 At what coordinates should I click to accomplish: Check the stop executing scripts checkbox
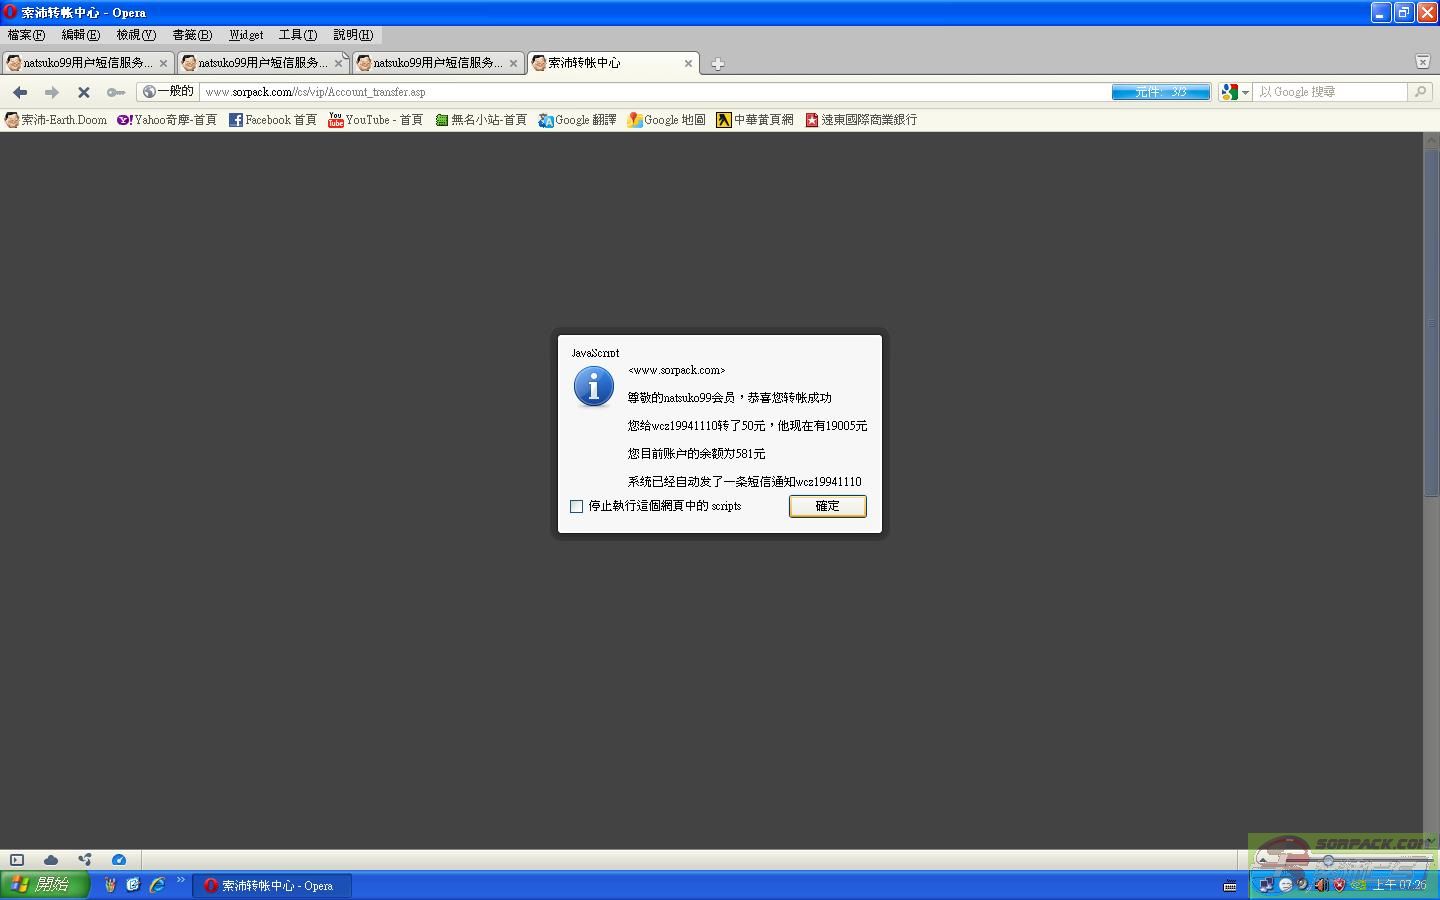(x=577, y=507)
